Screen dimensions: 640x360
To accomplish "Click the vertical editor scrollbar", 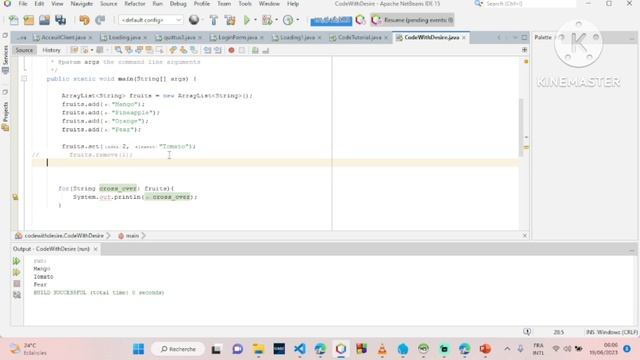I will point(521,127).
